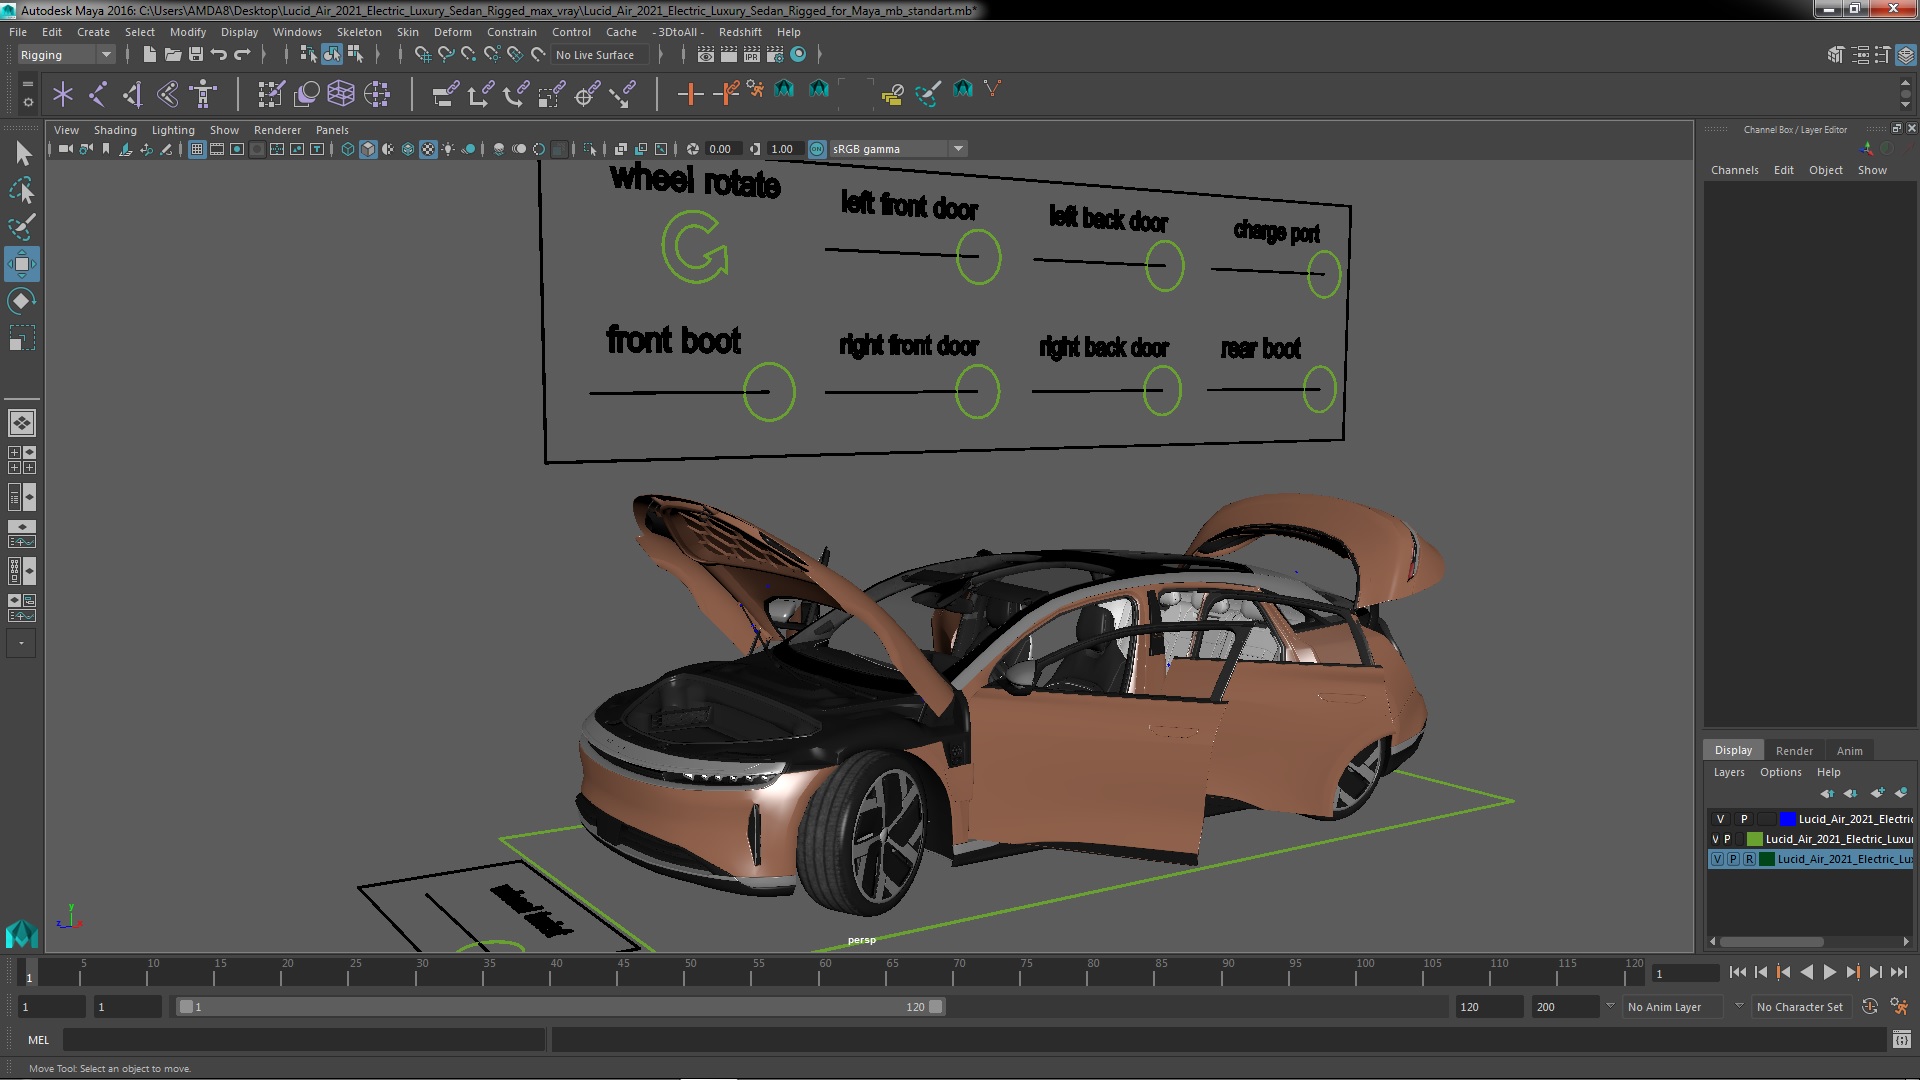Switch to the Anim layer tab
Screen dimensions: 1920x1080
[1849, 751]
